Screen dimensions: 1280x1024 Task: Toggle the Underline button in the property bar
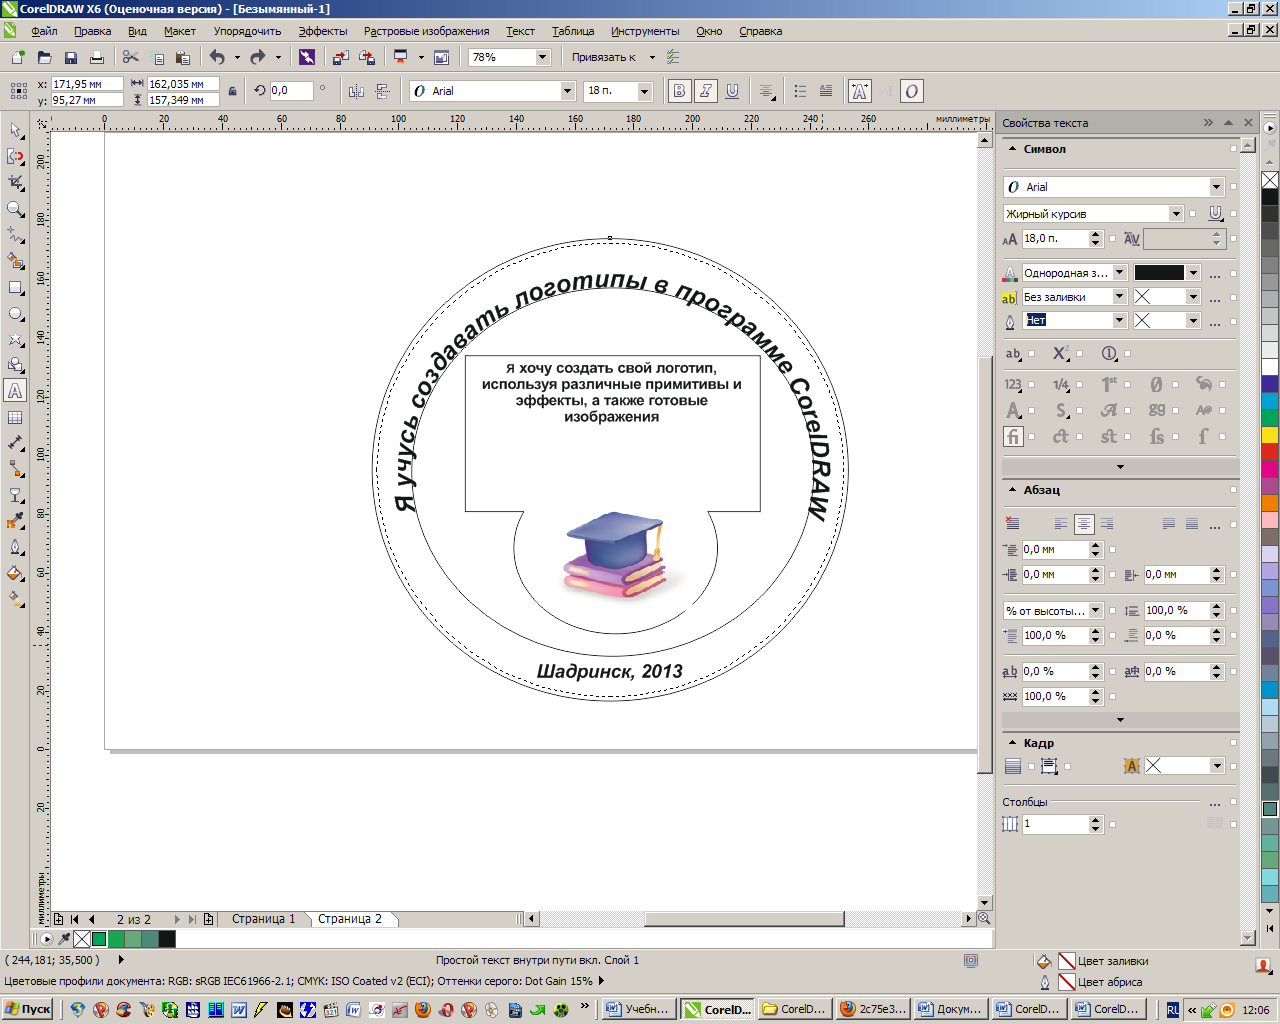coord(732,91)
